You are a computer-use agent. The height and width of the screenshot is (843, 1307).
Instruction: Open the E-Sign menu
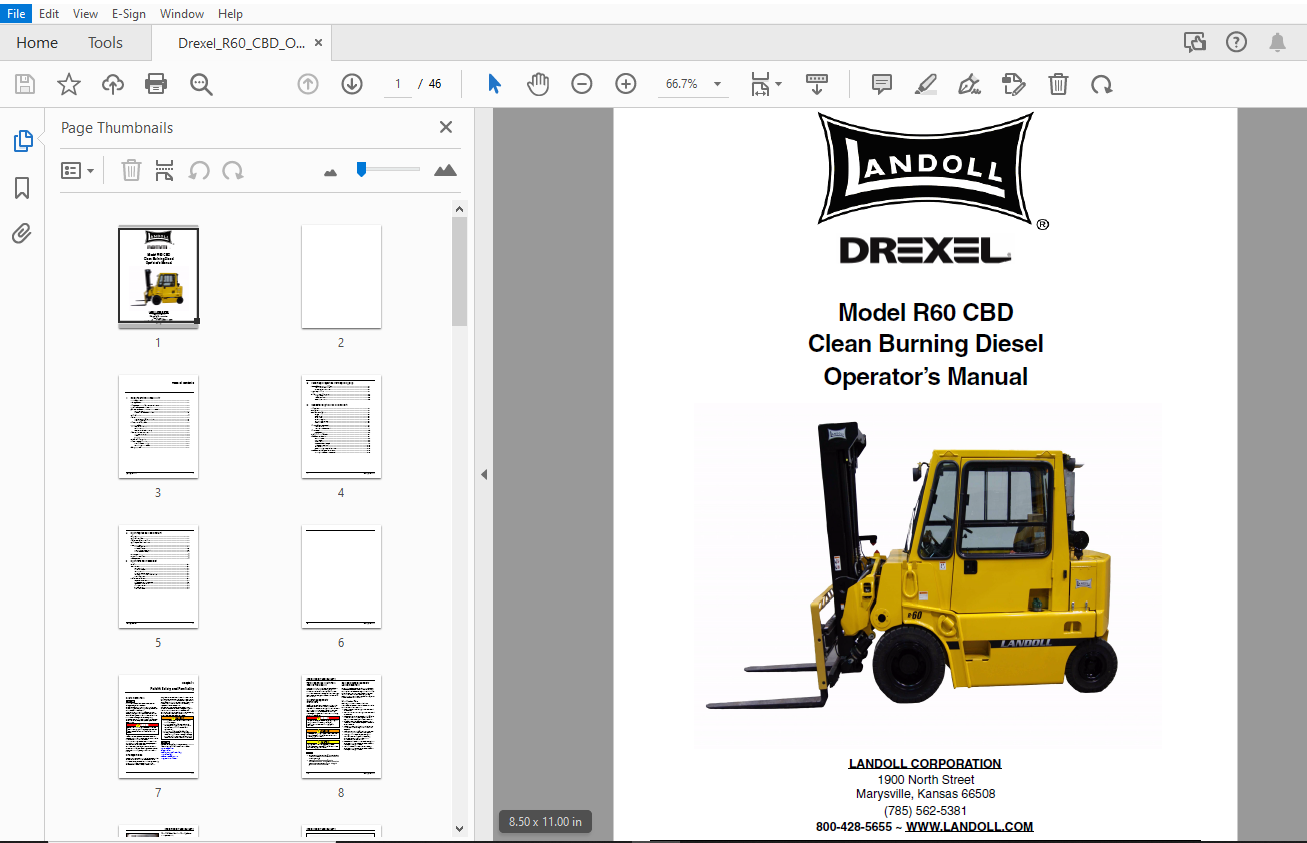coord(128,13)
